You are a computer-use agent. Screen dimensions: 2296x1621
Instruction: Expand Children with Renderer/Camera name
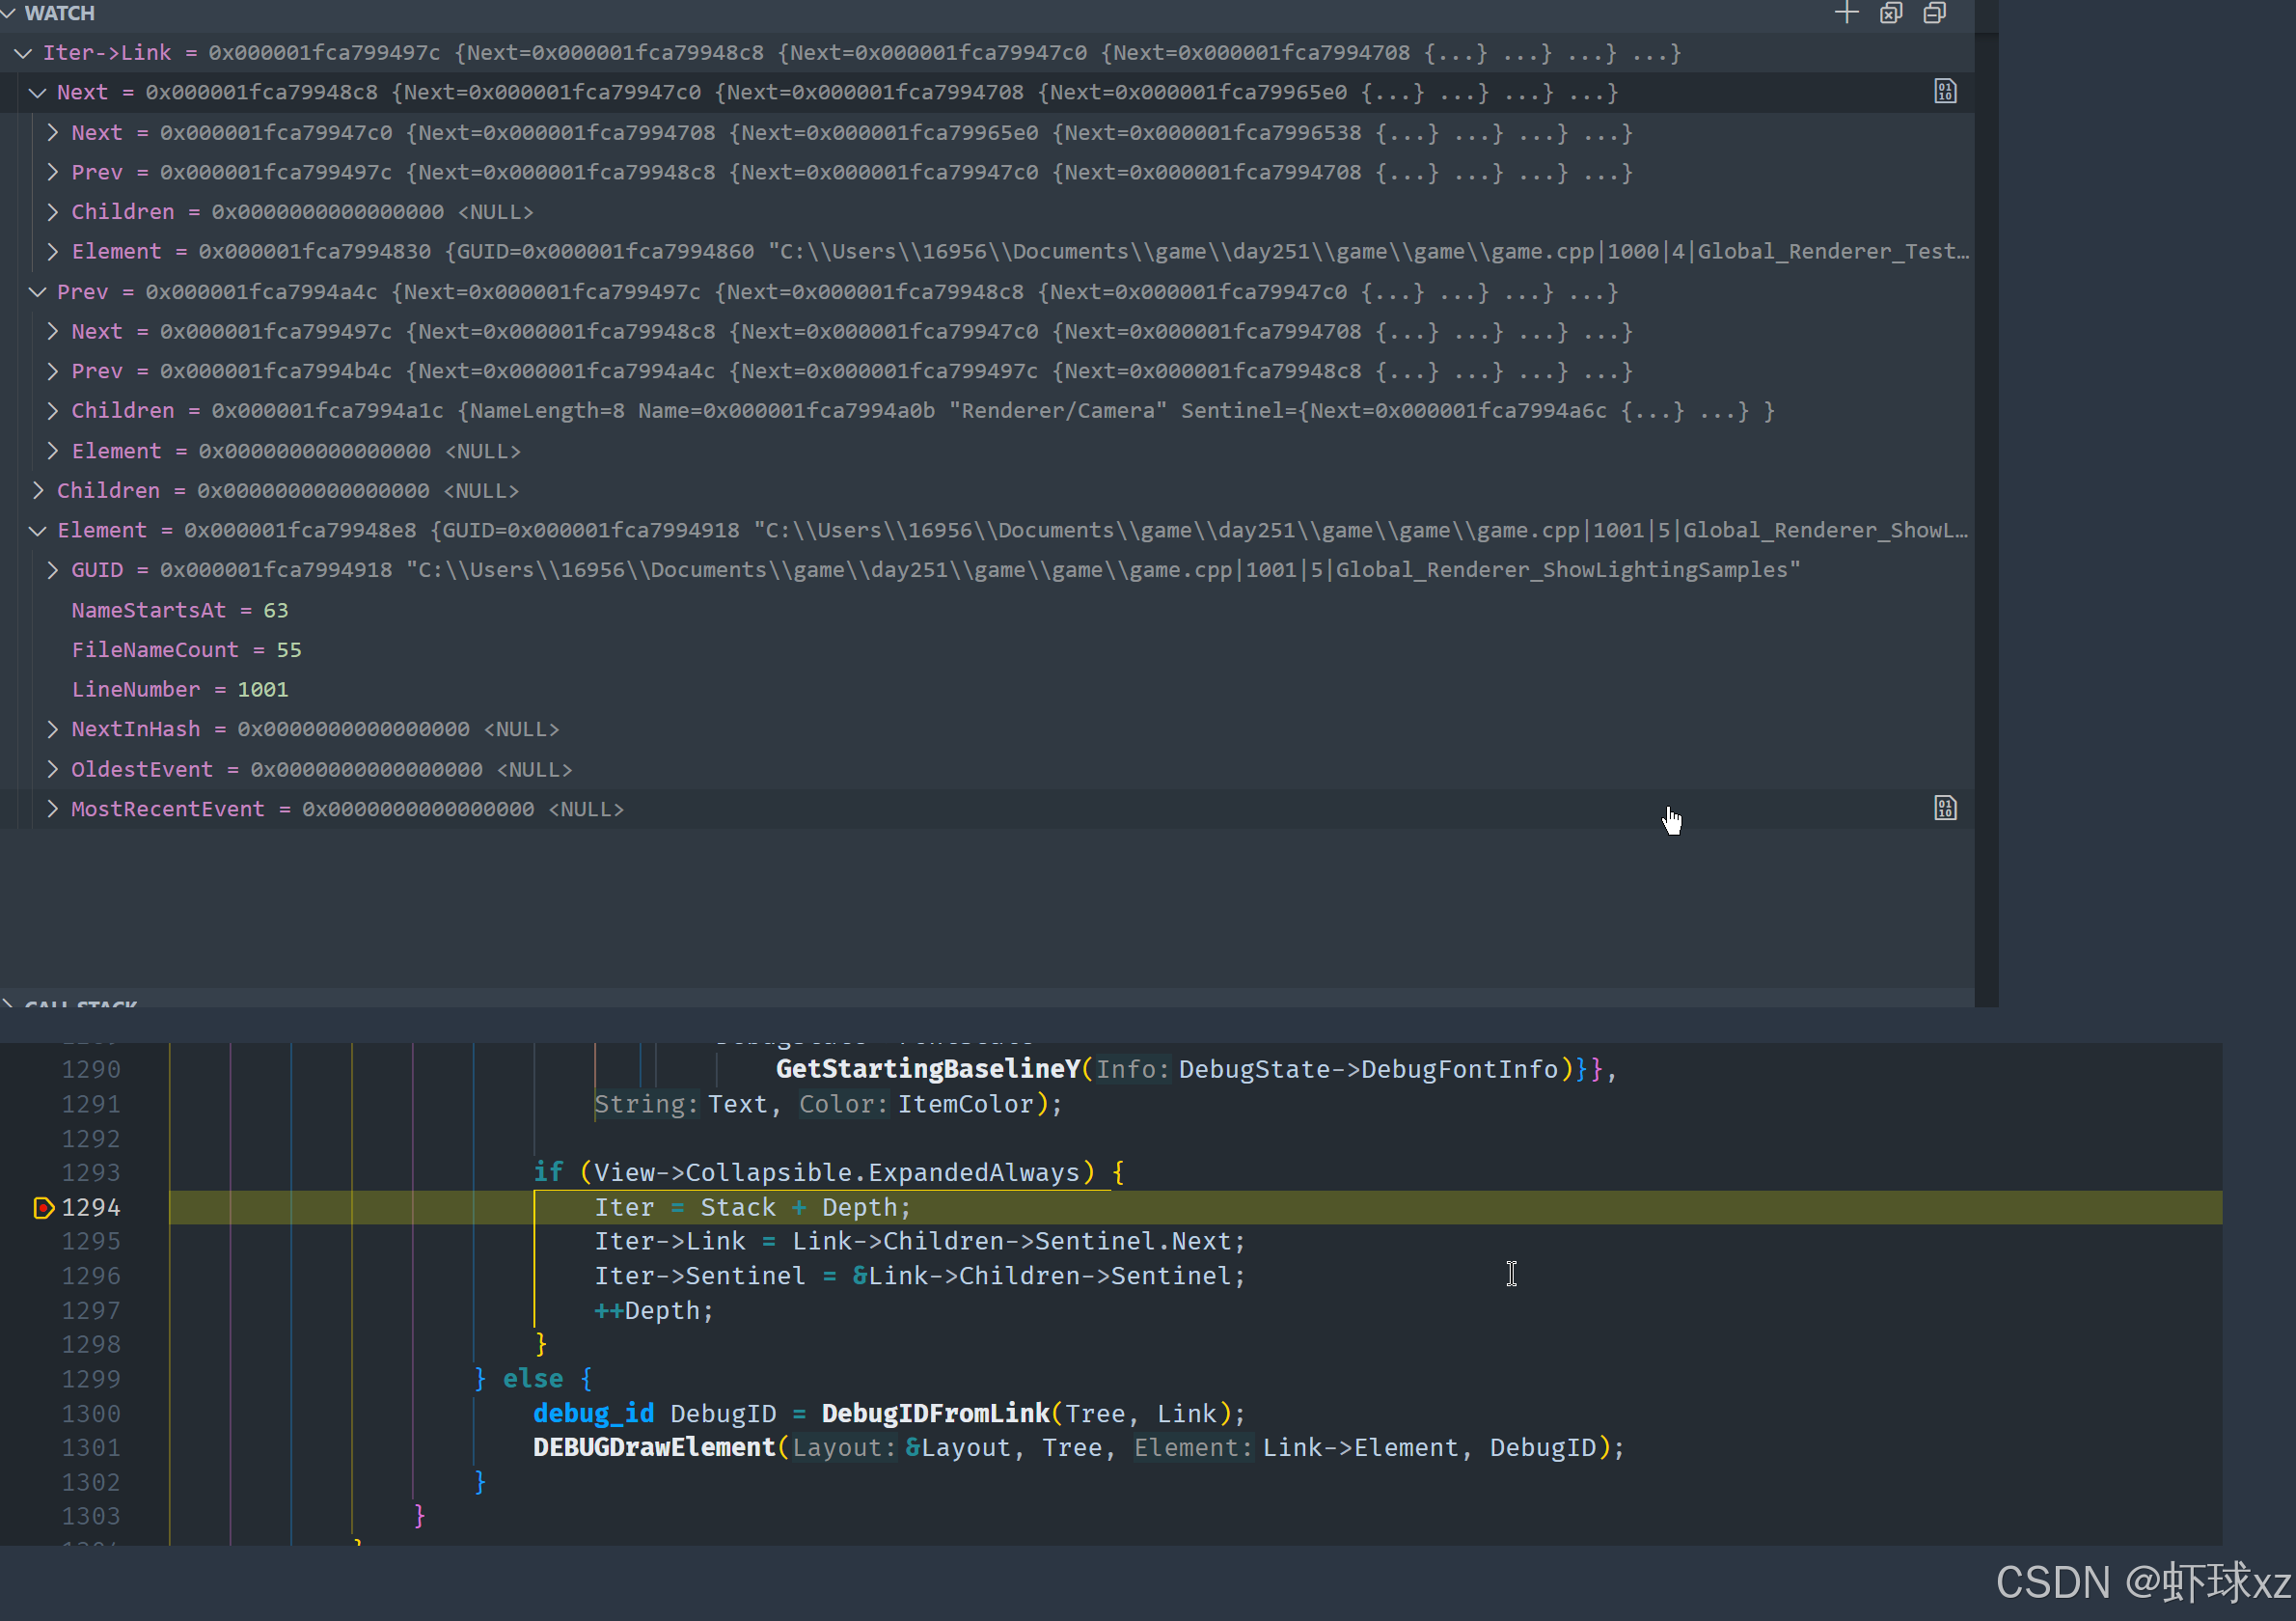pyautogui.click(x=53, y=411)
